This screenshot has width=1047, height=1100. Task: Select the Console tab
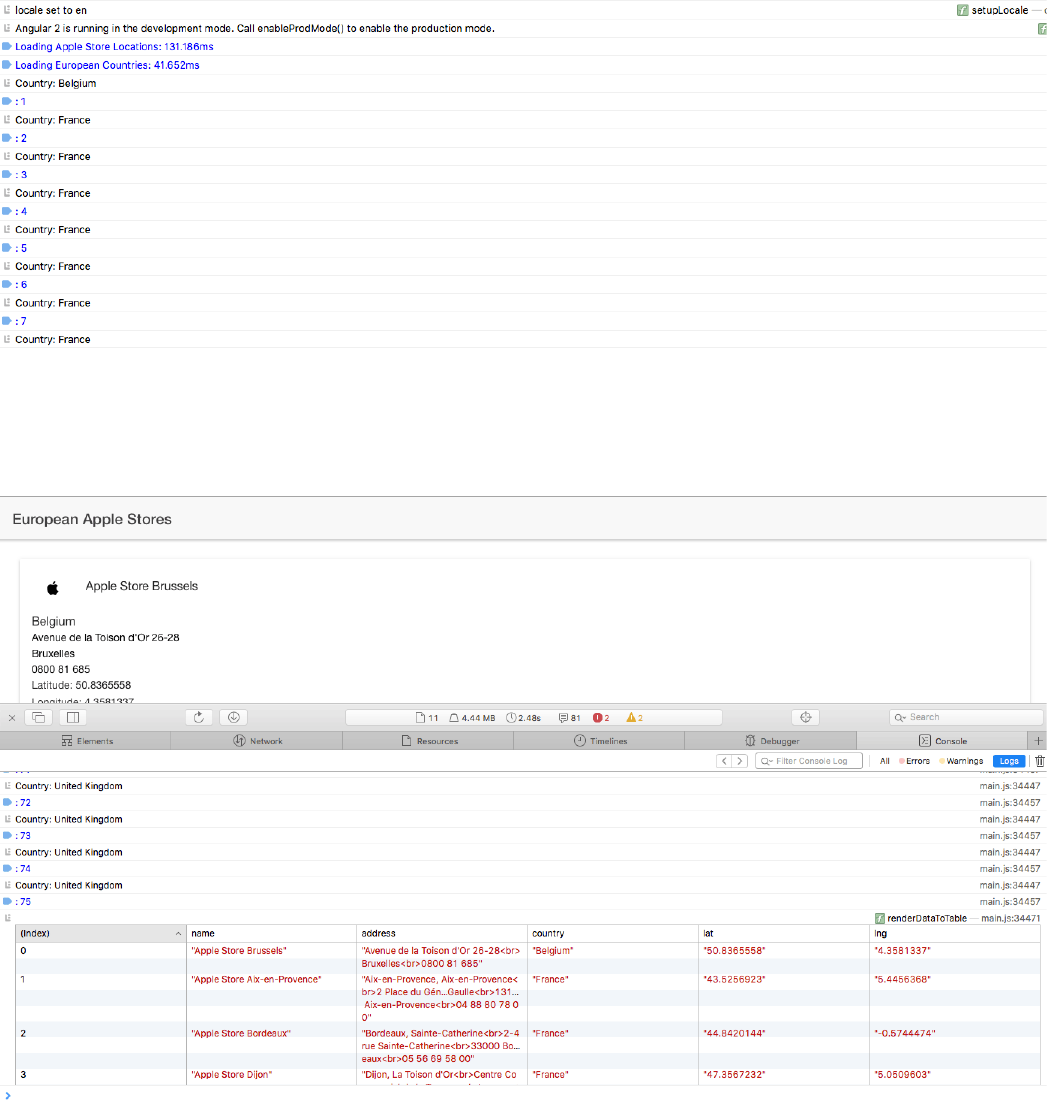pyautogui.click(x=942, y=741)
